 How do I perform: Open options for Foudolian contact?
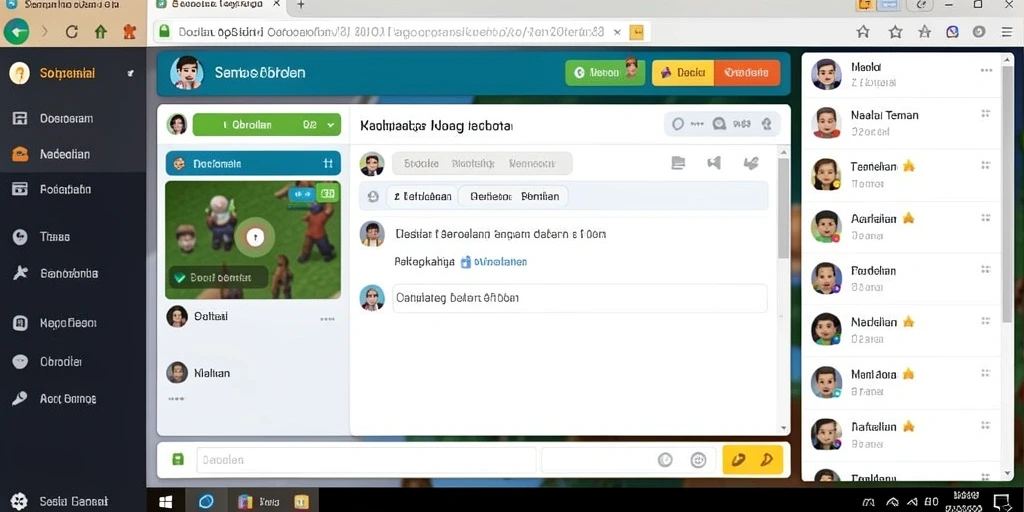[985, 270]
